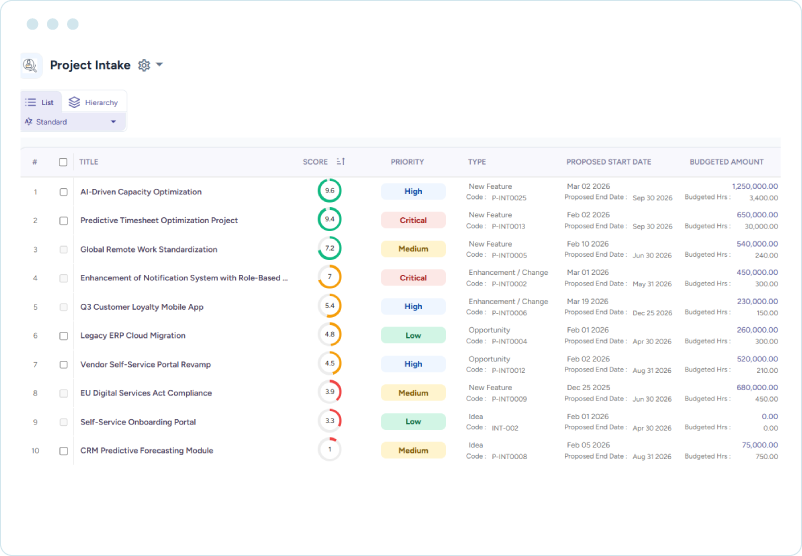Open EU Digital Services Act Compliance

pos(146,393)
